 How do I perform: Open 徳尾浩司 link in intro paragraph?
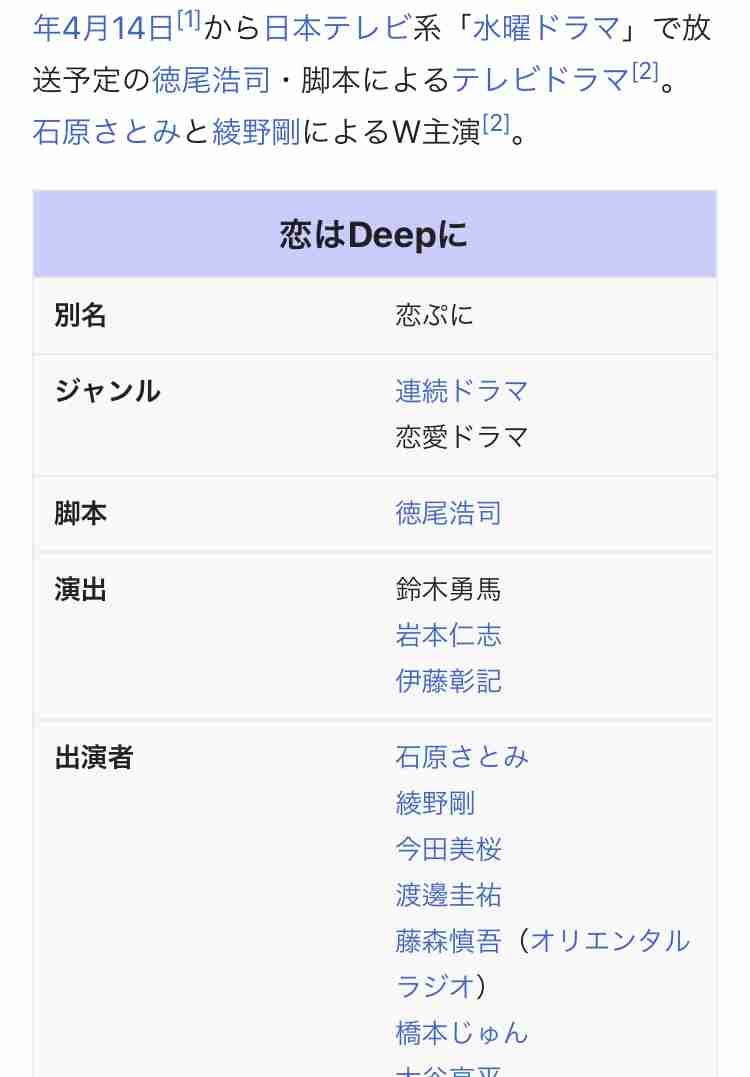click(212, 80)
